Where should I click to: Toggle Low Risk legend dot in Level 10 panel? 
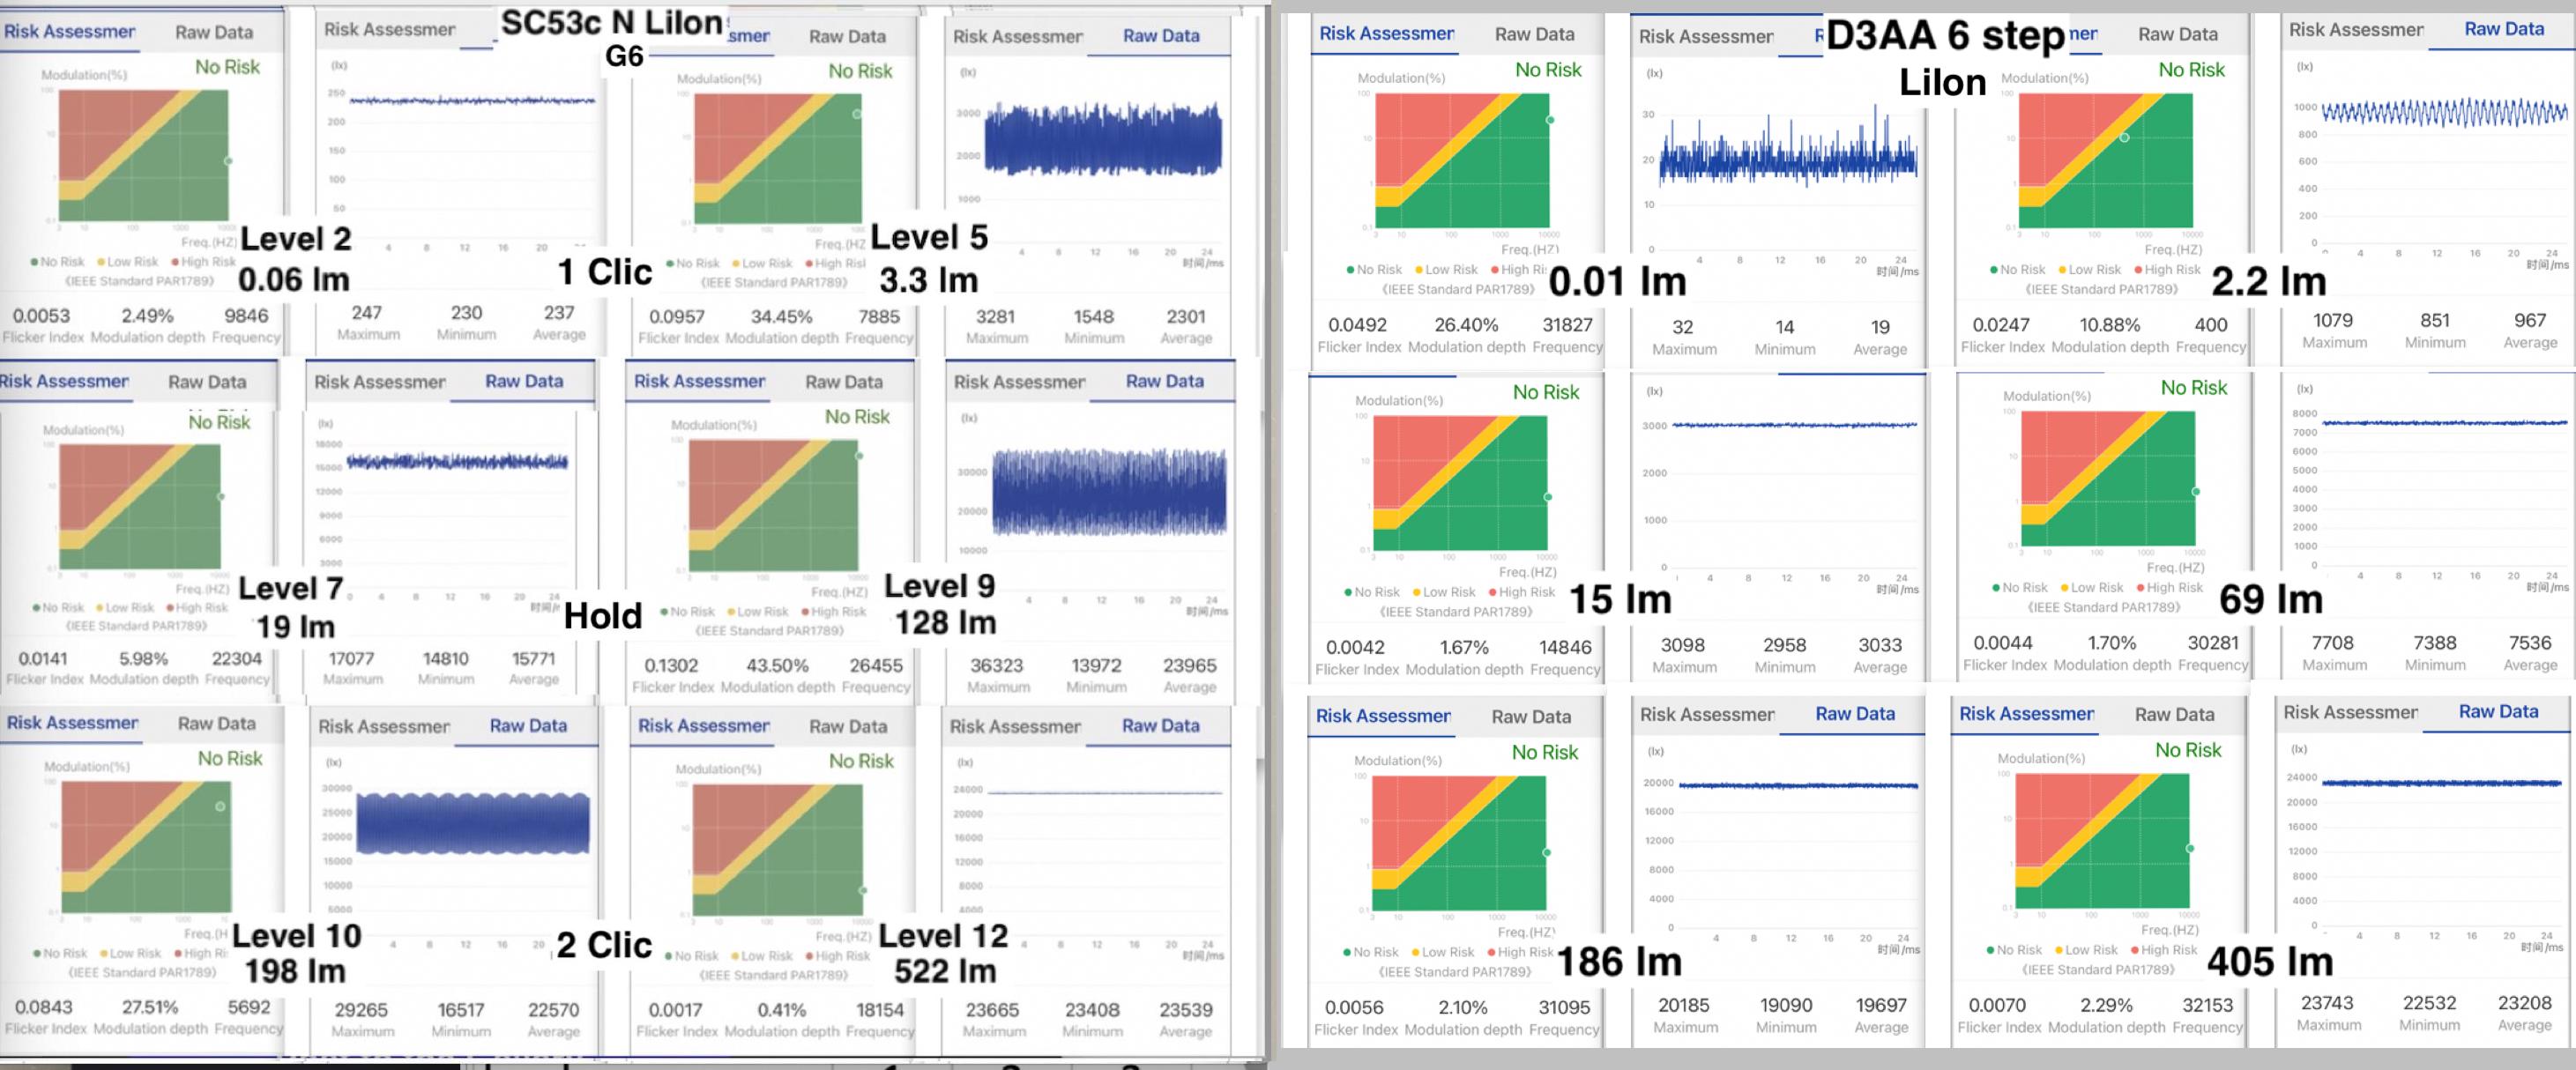pos(104,954)
